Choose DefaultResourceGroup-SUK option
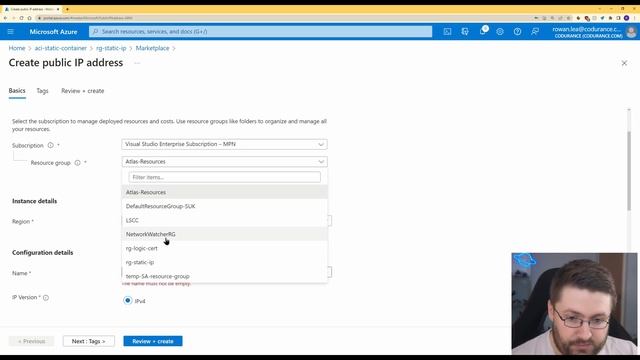 click(x=224, y=206)
